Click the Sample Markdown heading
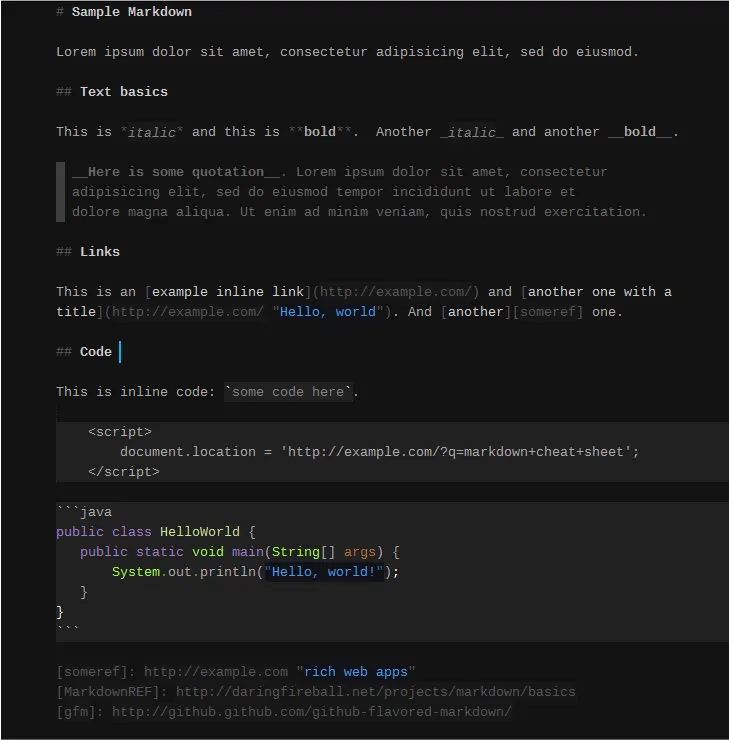The image size is (729, 740). [x=131, y=12]
